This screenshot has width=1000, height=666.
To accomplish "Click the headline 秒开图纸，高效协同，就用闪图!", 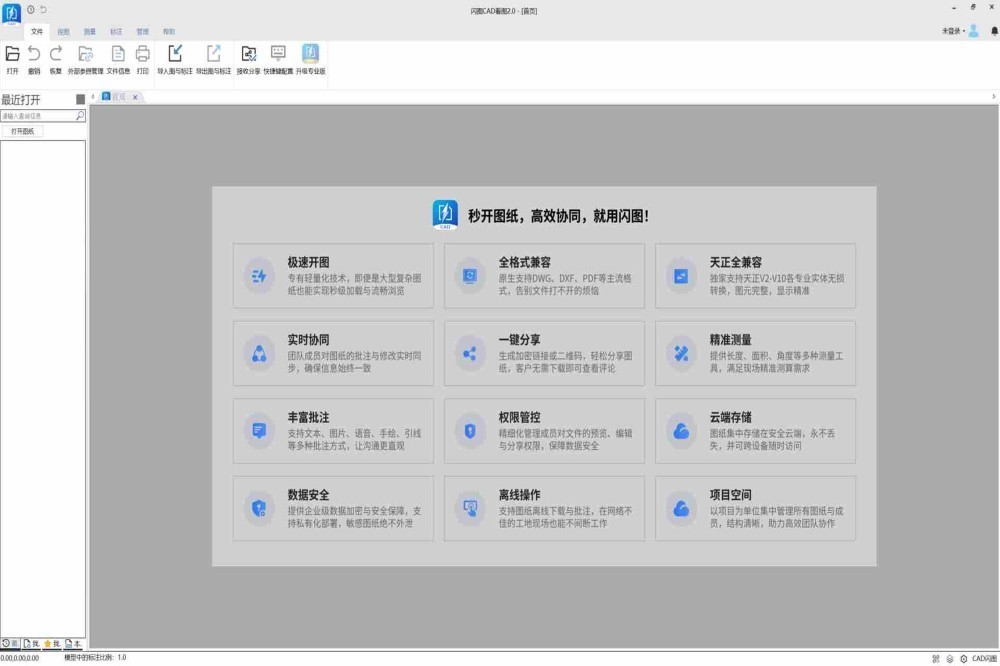I will (558, 216).
